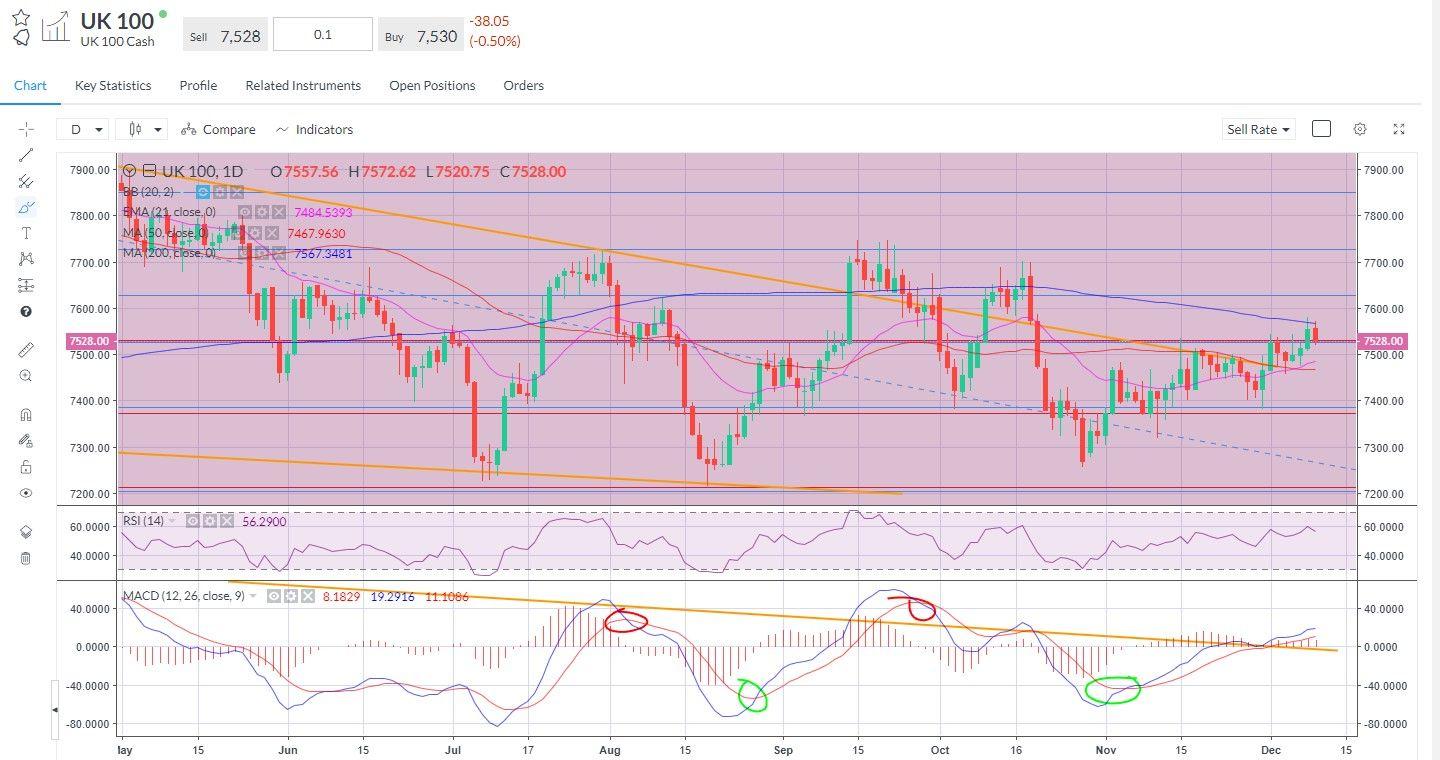This screenshot has width=1440, height=760.
Task: Click the 0.1 quantity input field
Action: pos(323,34)
